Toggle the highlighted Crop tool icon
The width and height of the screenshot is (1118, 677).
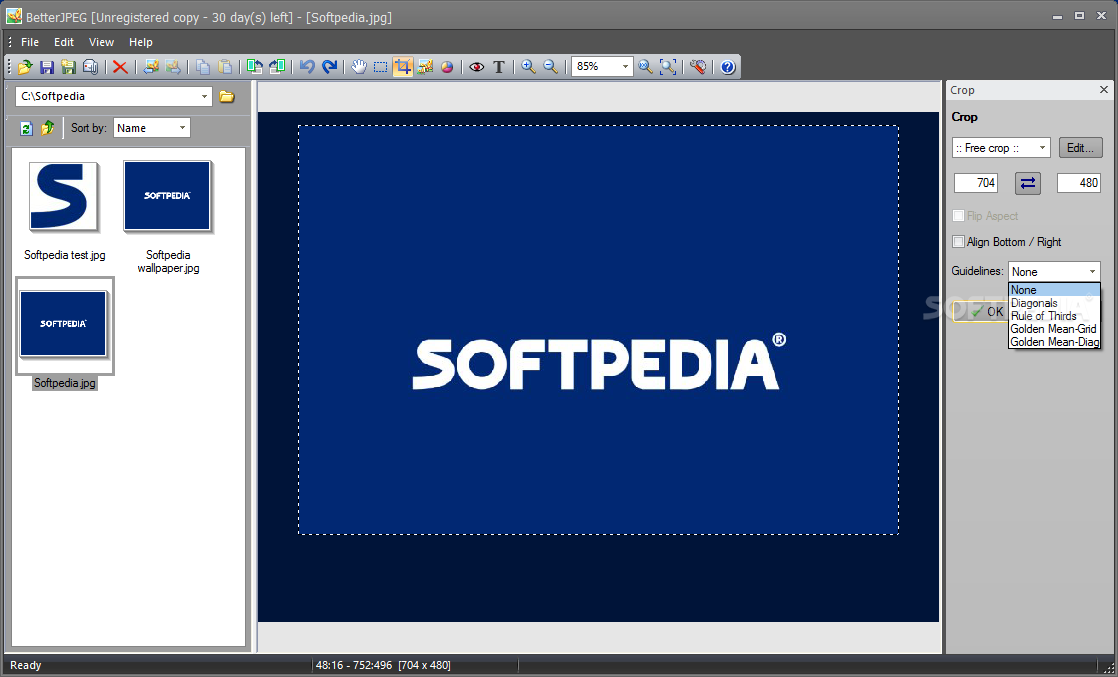point(403,67)
